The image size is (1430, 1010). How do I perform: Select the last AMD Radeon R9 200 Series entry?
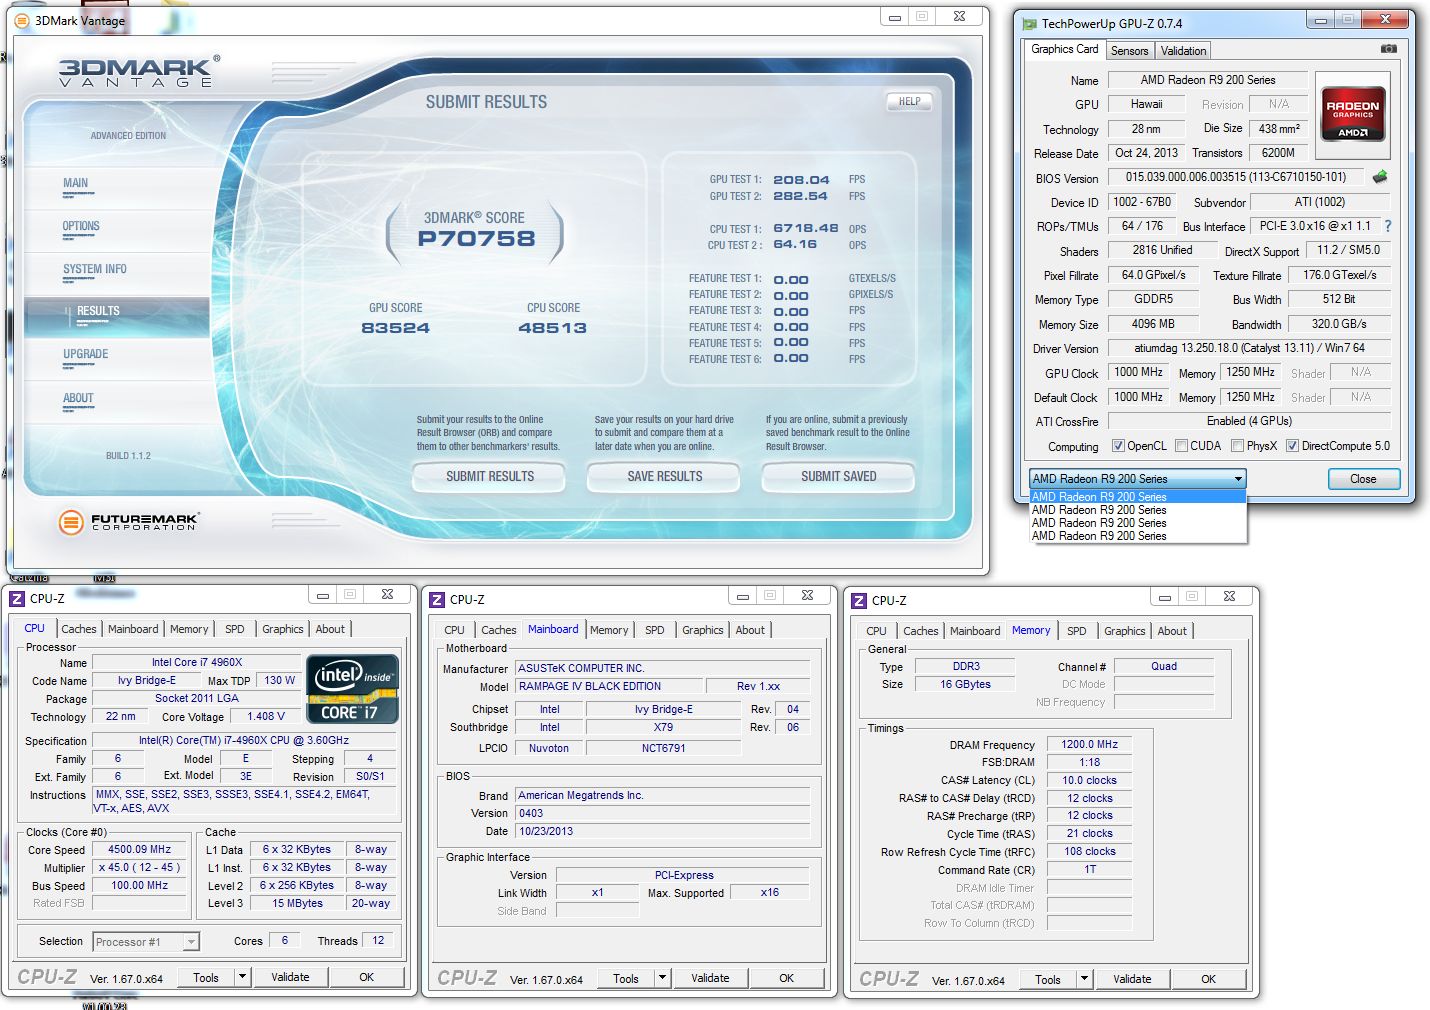pos(1138,536)
